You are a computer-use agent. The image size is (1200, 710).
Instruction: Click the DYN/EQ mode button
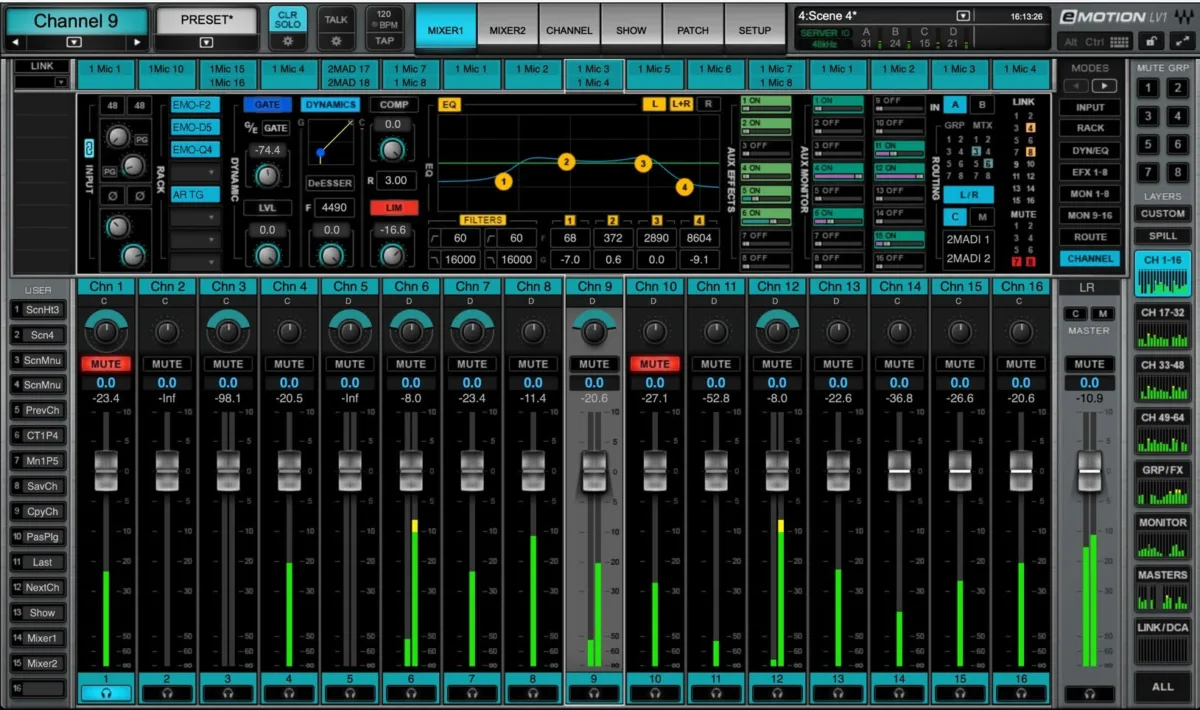[x=1089, y=150]
